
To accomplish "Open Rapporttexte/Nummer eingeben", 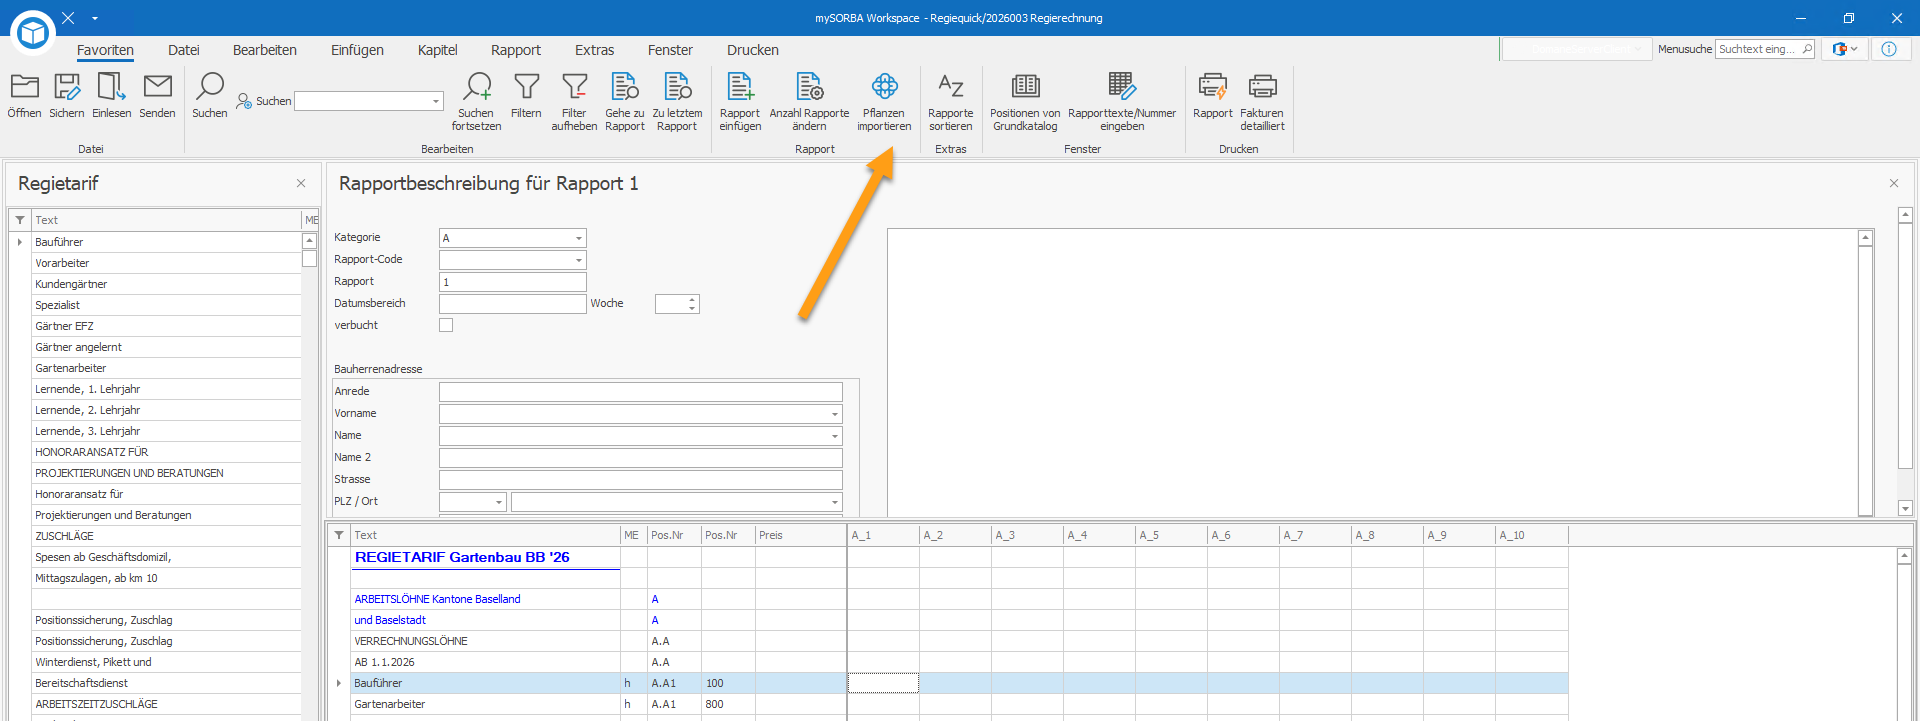I will click(1122, 101).
